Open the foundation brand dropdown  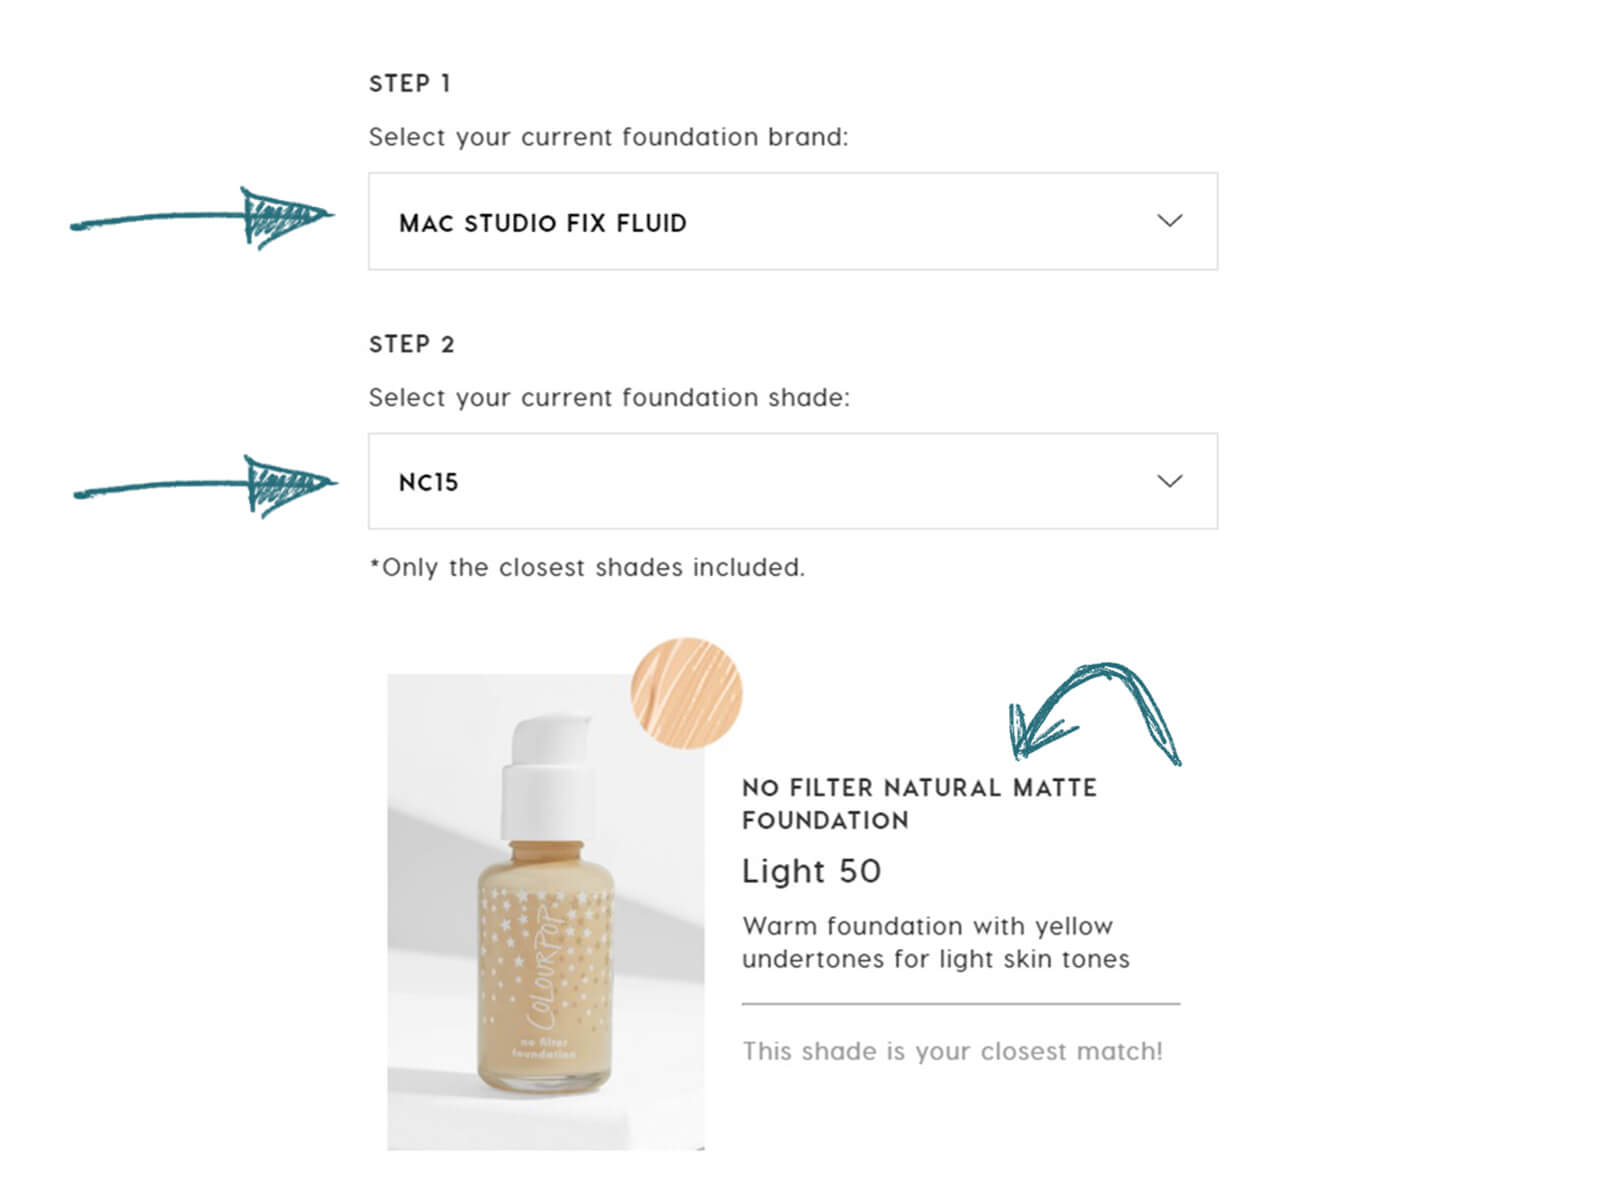[793, 221]
